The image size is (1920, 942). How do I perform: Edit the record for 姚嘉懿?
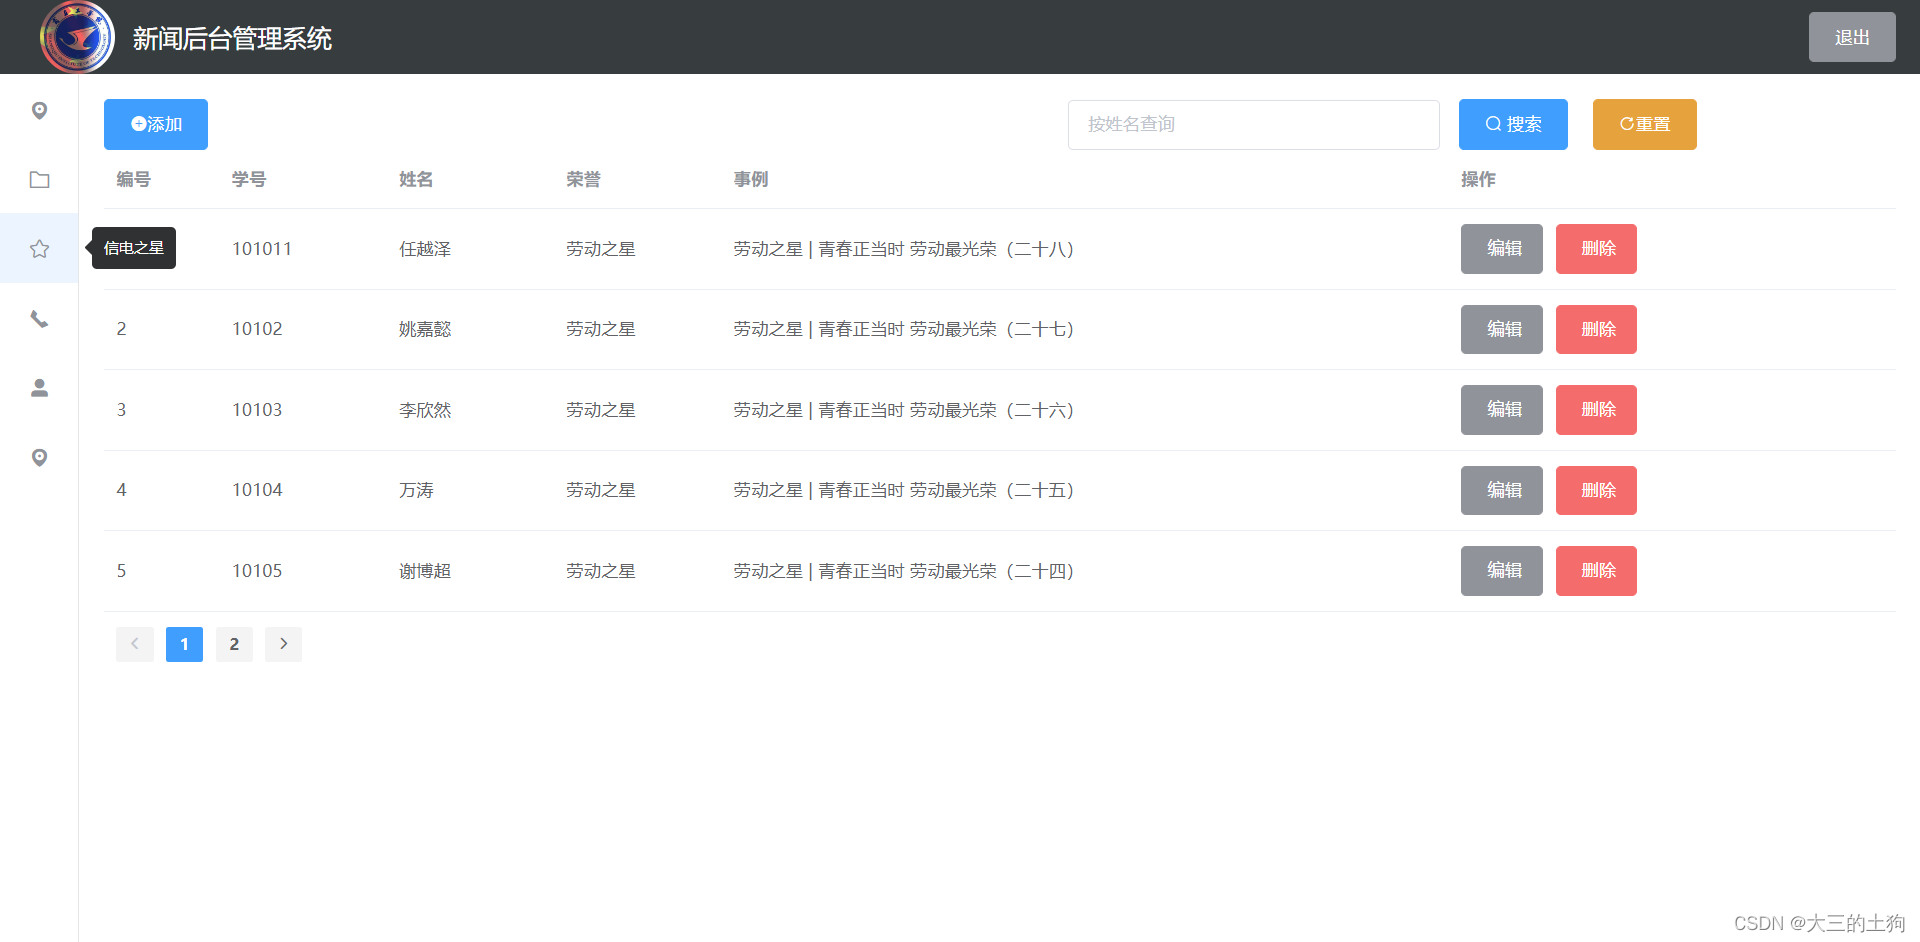[1502, 329]
